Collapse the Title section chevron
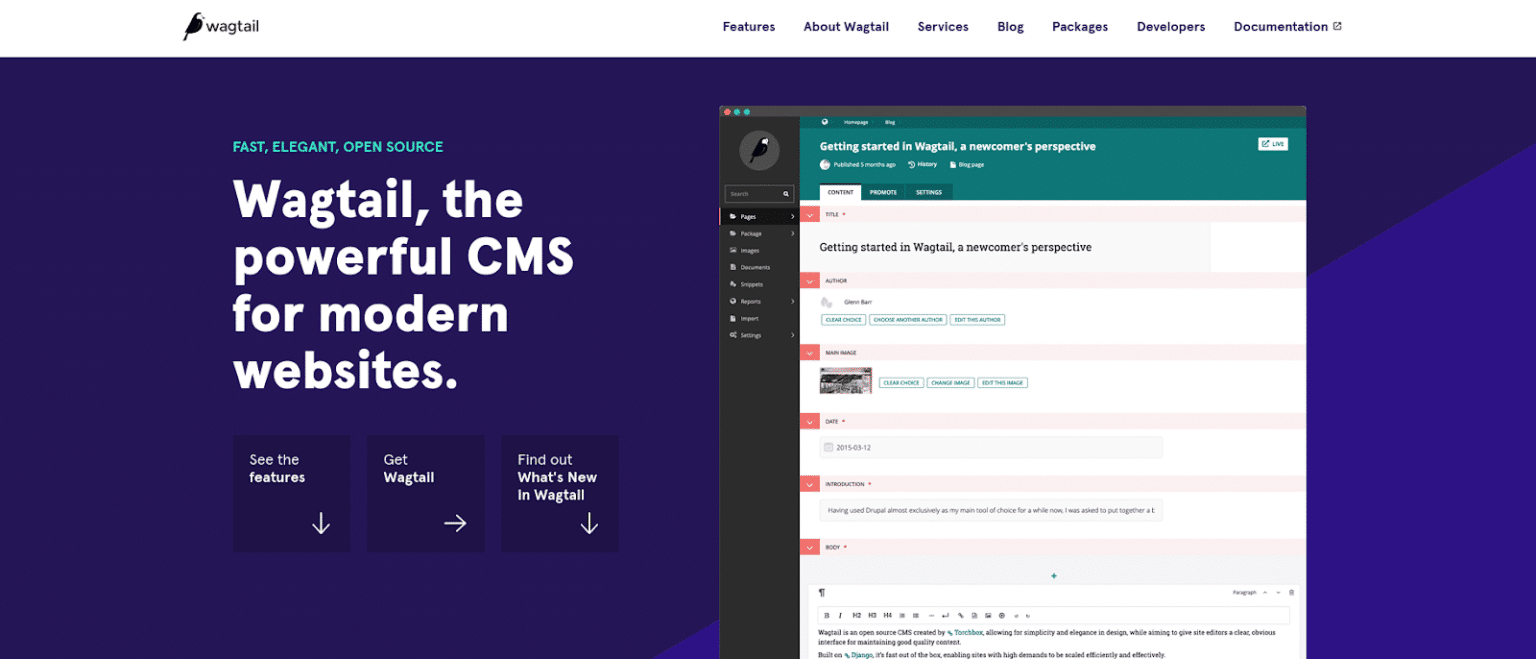 pos(809,214)
